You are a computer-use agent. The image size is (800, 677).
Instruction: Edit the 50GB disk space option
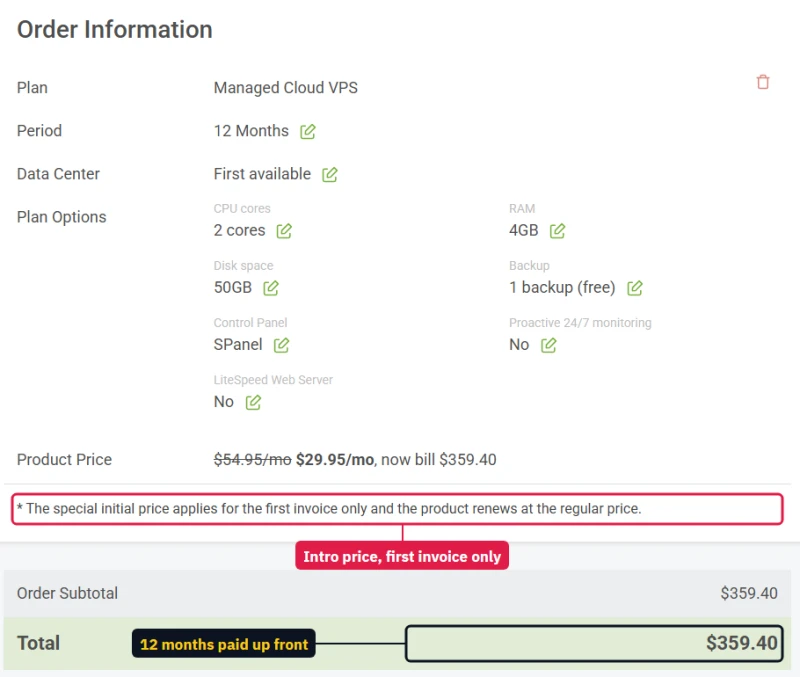(271, 288)
